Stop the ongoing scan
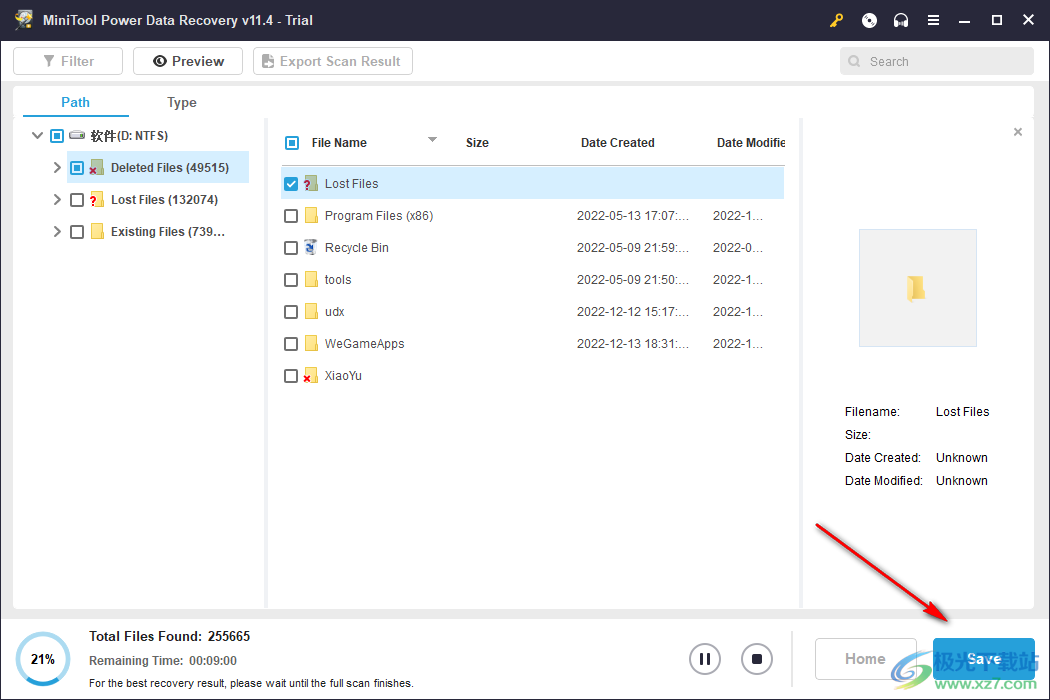Screen dimensions: 1050x700 point(757,659)
